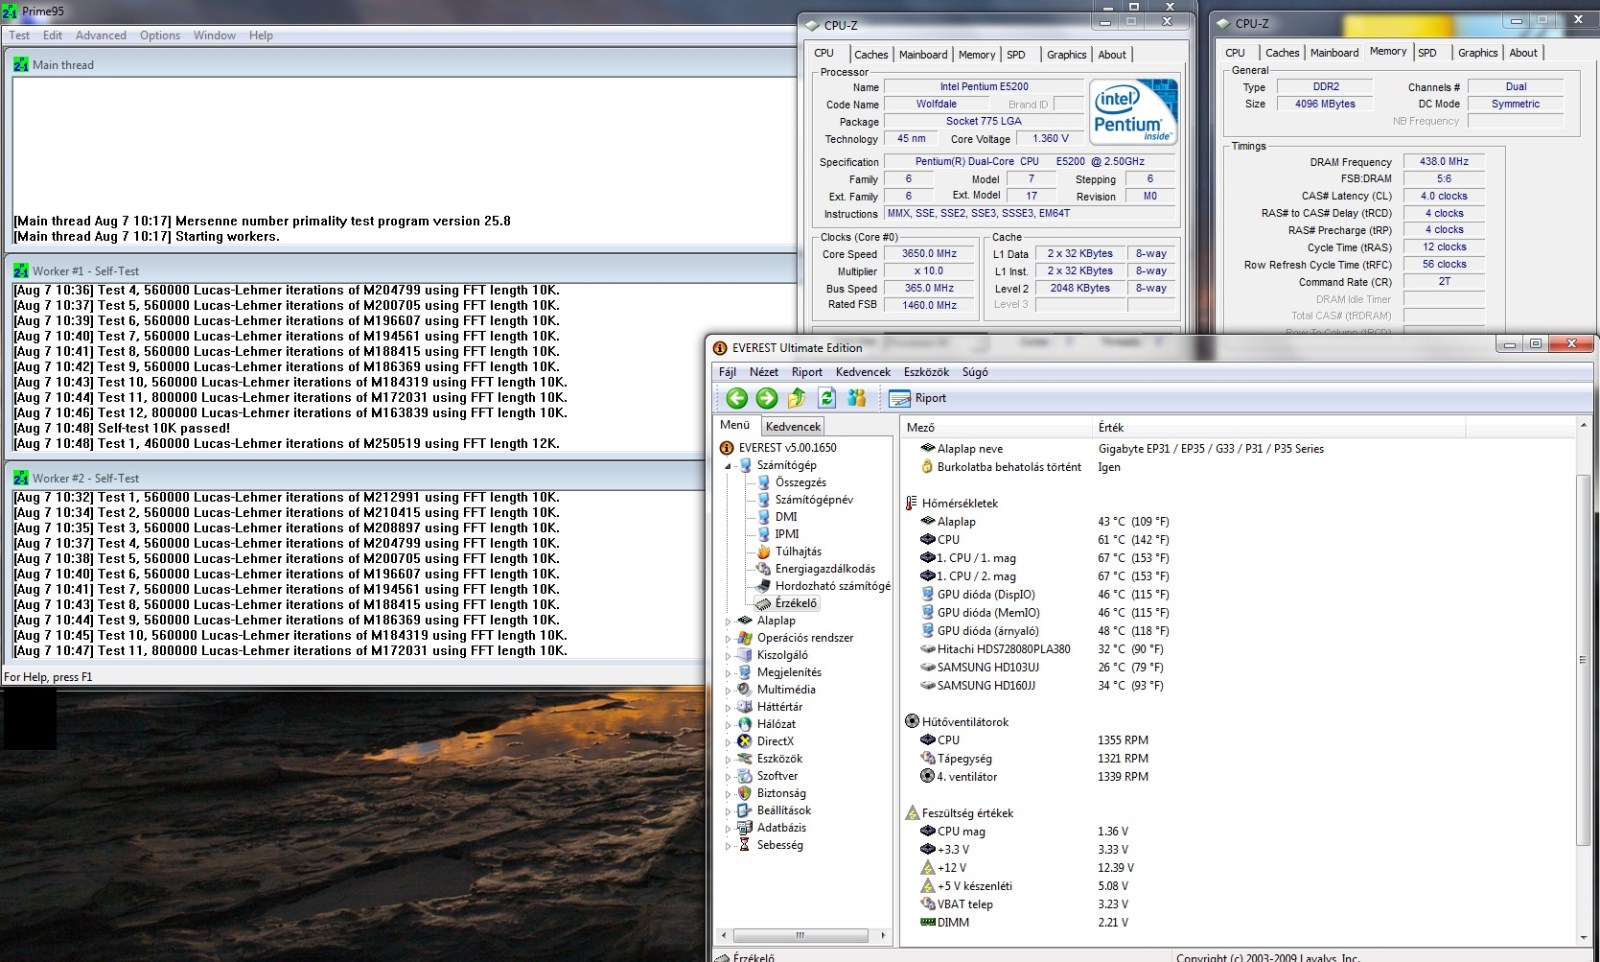Click the Main thread window icon in Prime95

[x=21, y=65]
